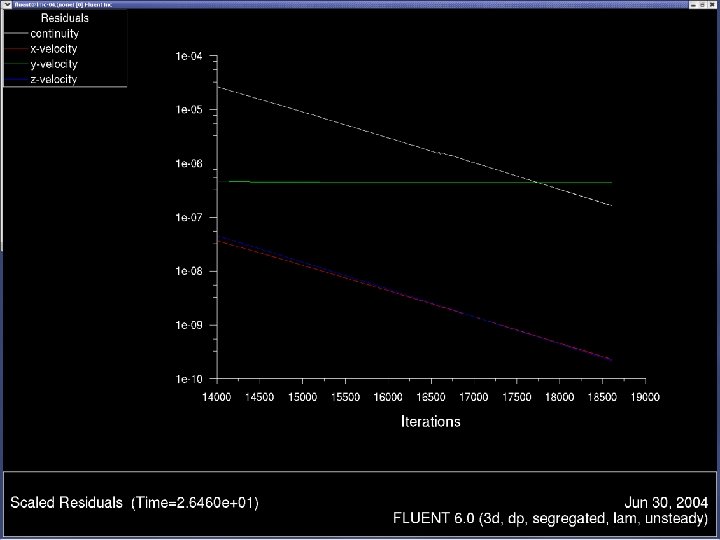Maximize the Fluent graphics window
Screen dimensions: 720x540
703,4
